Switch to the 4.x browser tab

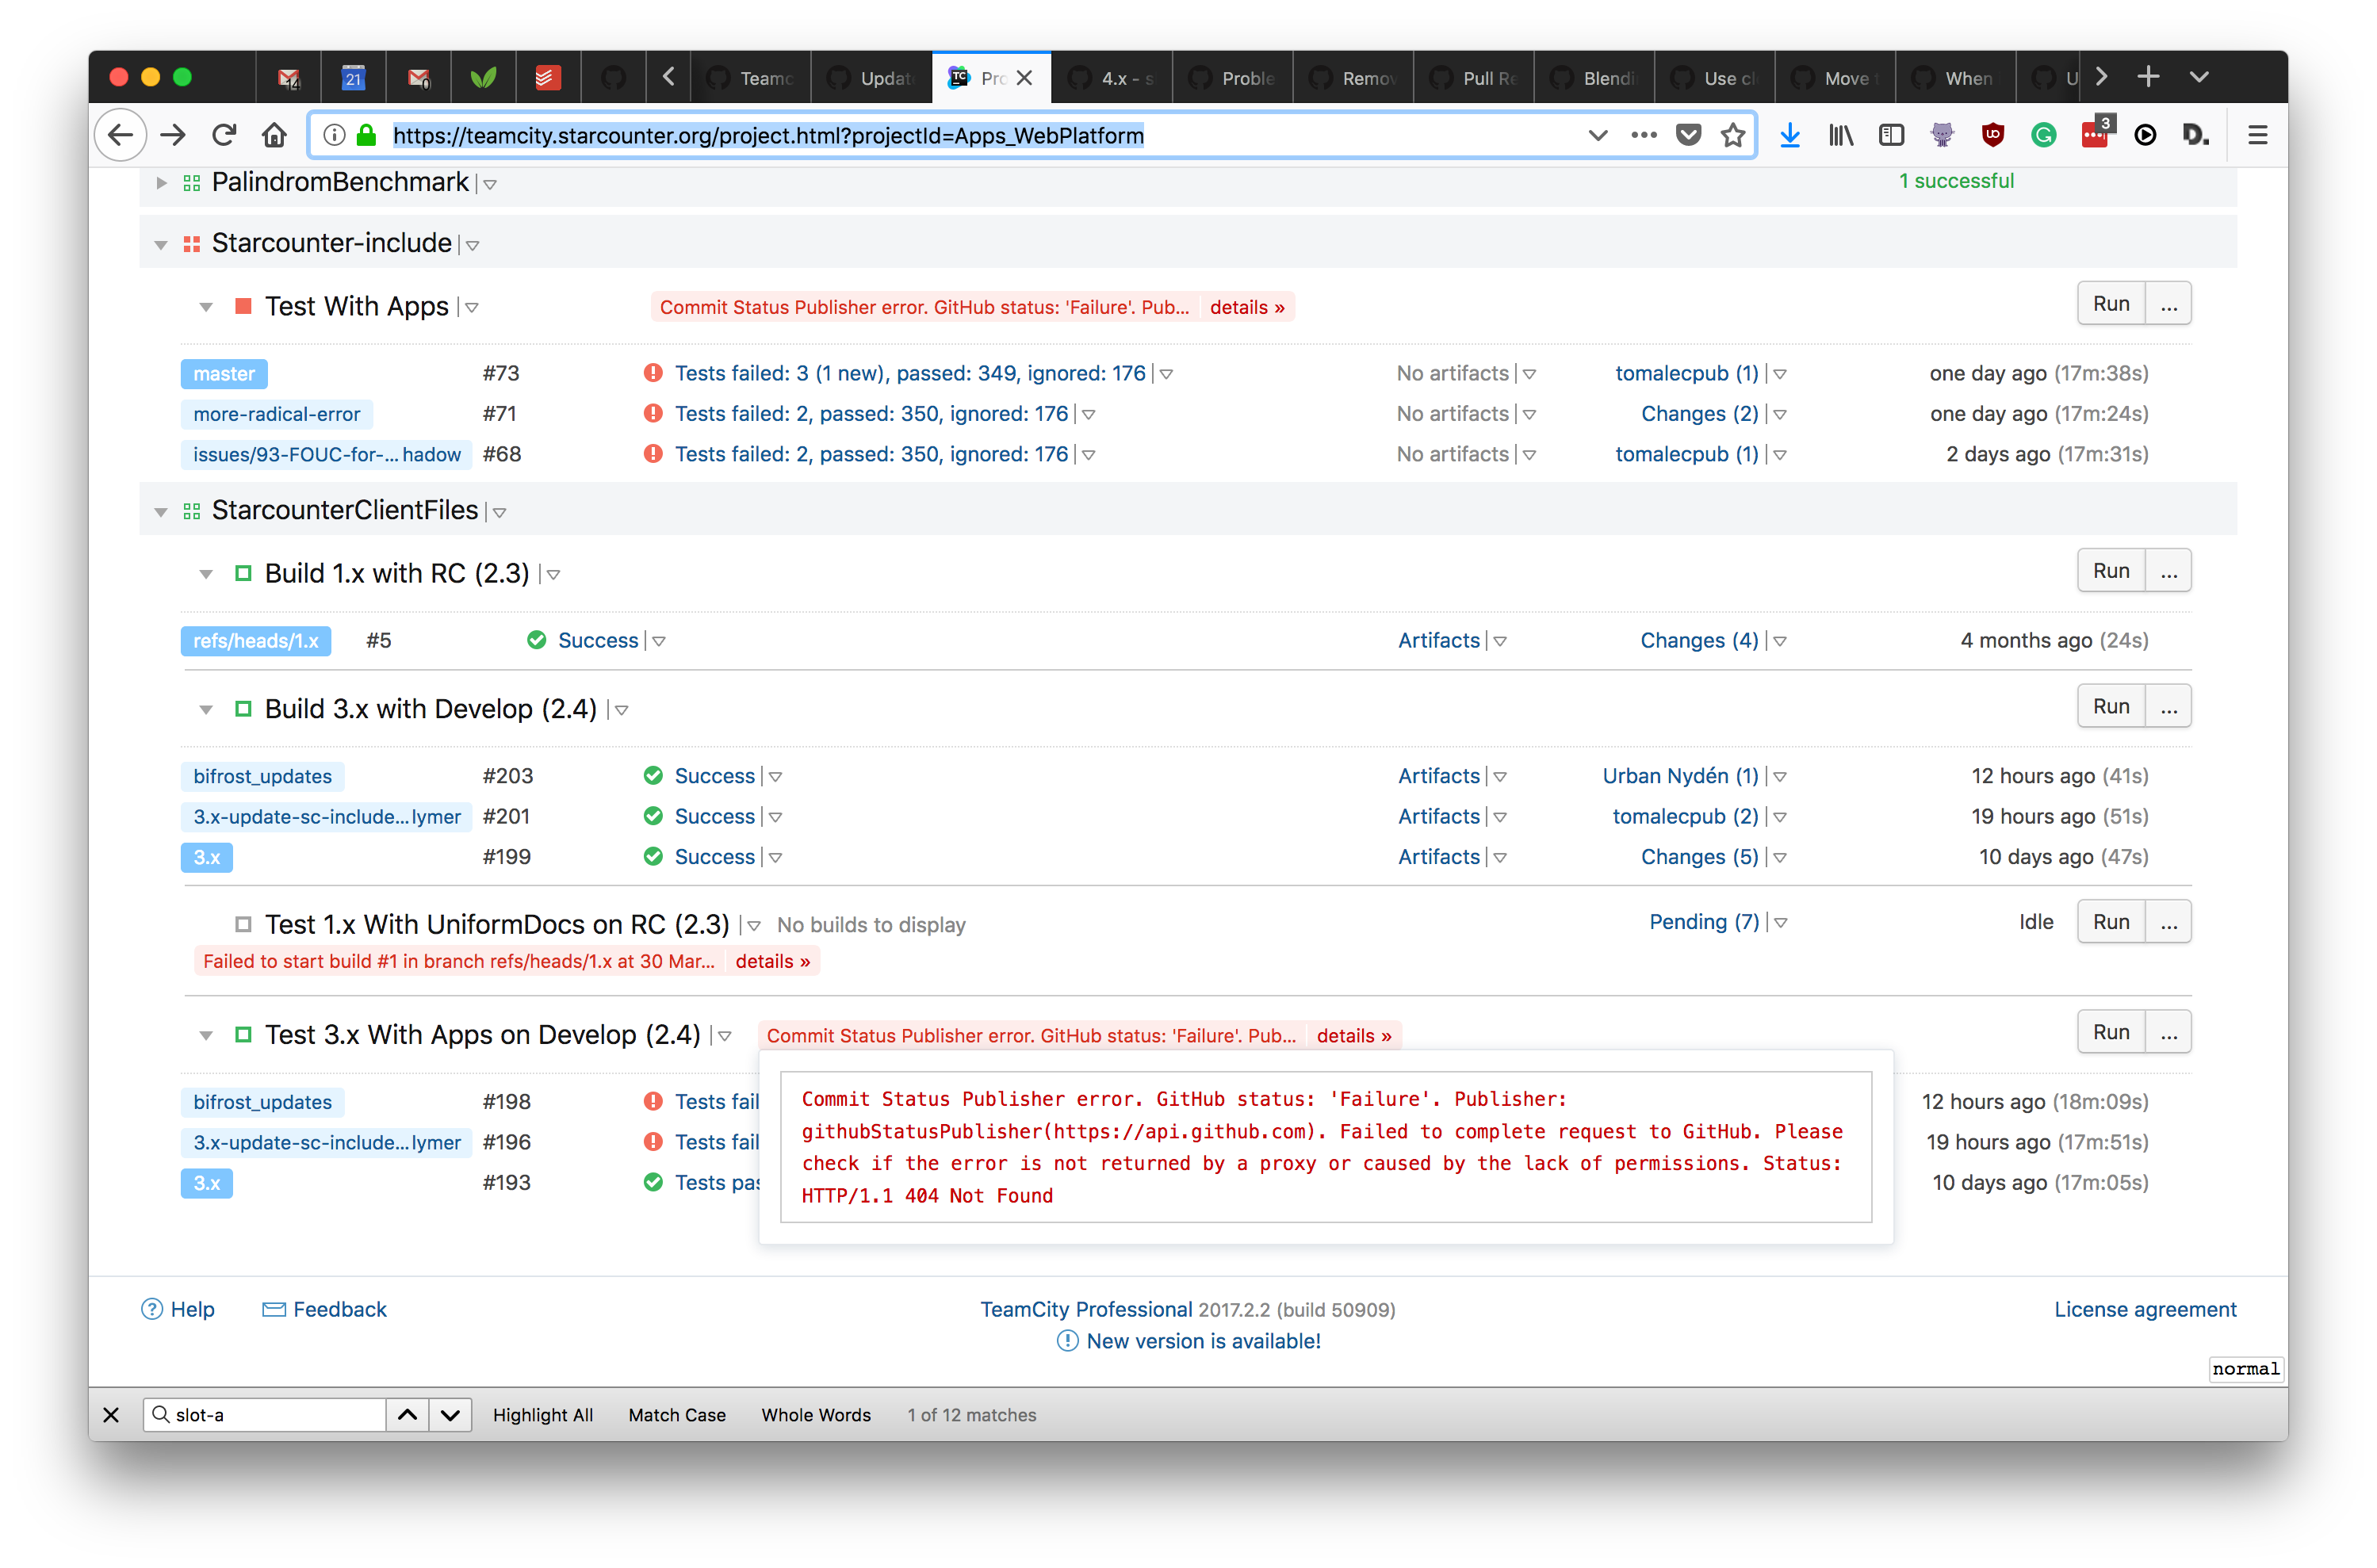point(1112,78)
